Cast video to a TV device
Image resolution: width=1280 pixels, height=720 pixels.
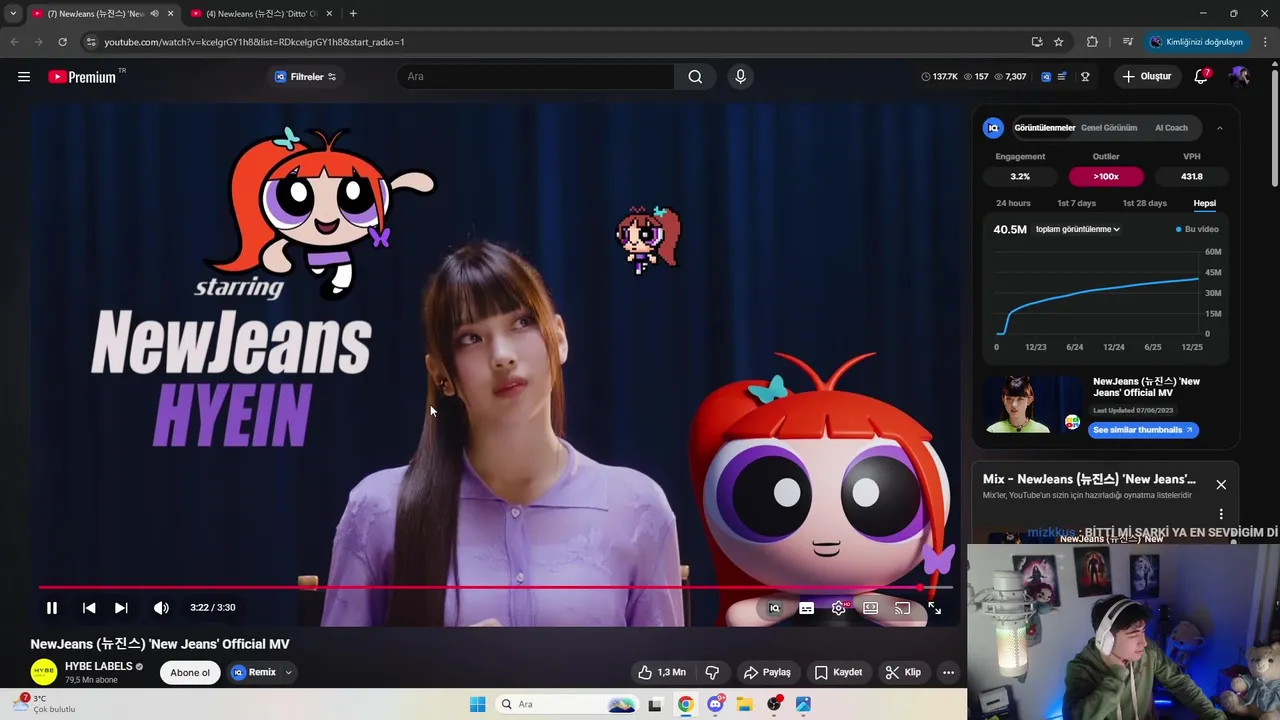coord(903,608)
